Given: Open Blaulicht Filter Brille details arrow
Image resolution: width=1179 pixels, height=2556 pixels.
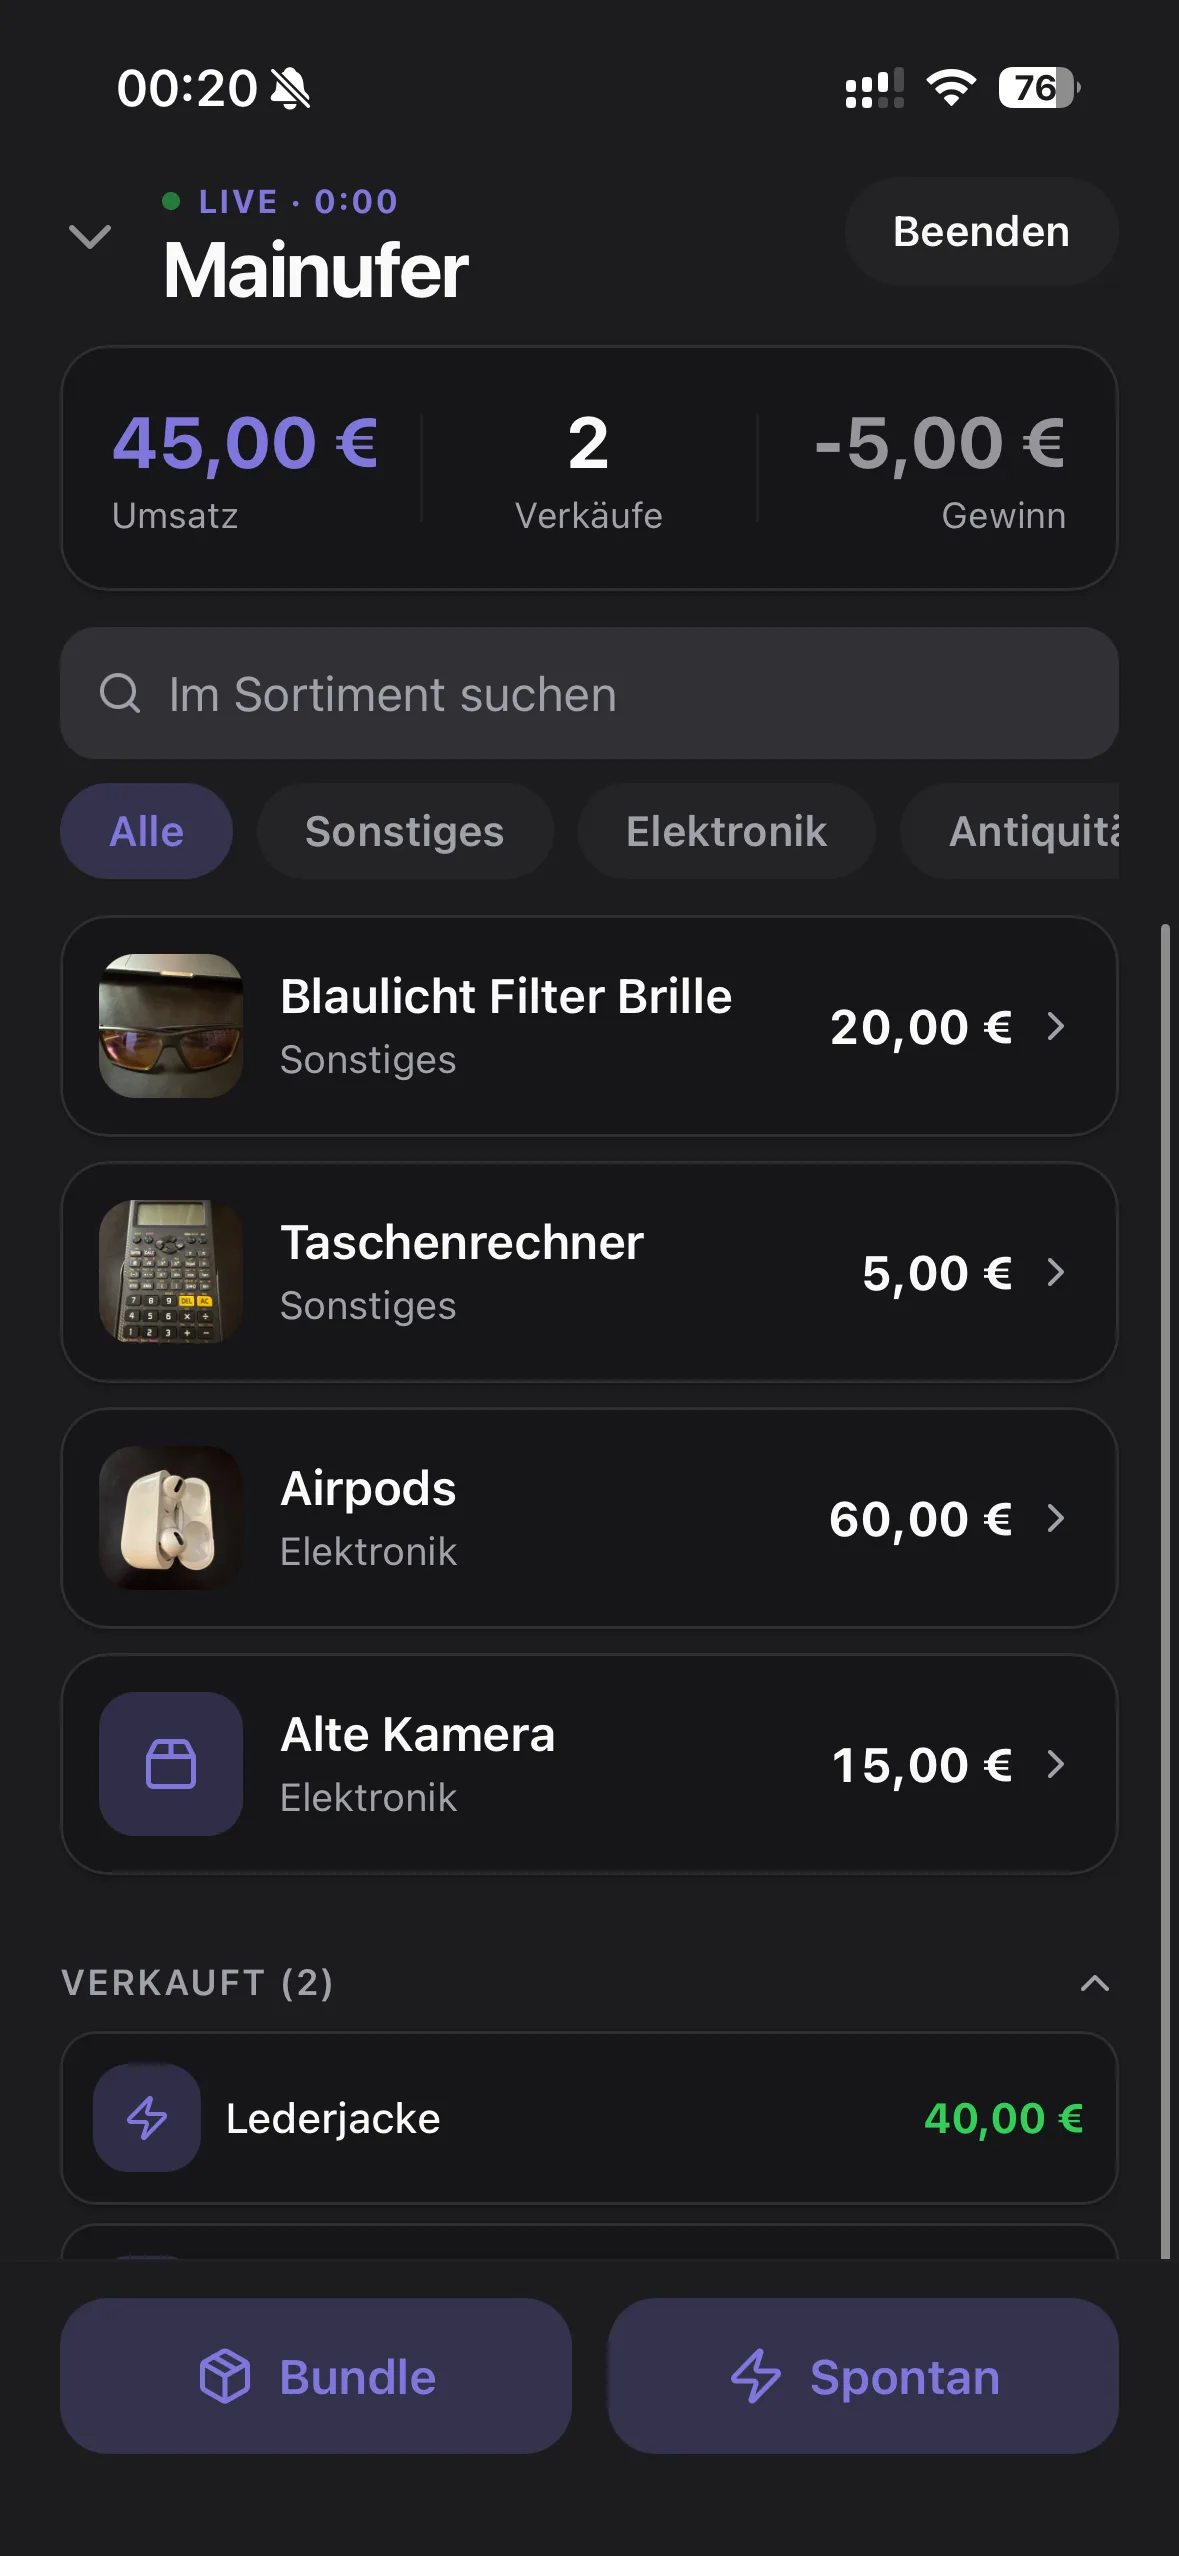Looking at the screenshot, I should point(1056,1026).
